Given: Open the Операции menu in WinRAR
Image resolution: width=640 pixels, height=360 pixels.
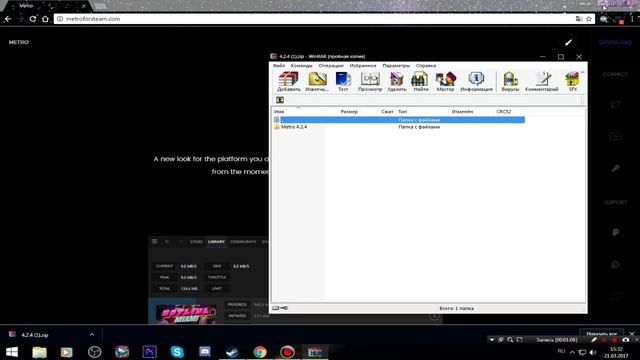Looking at the screenshot, I should (331, 65).
